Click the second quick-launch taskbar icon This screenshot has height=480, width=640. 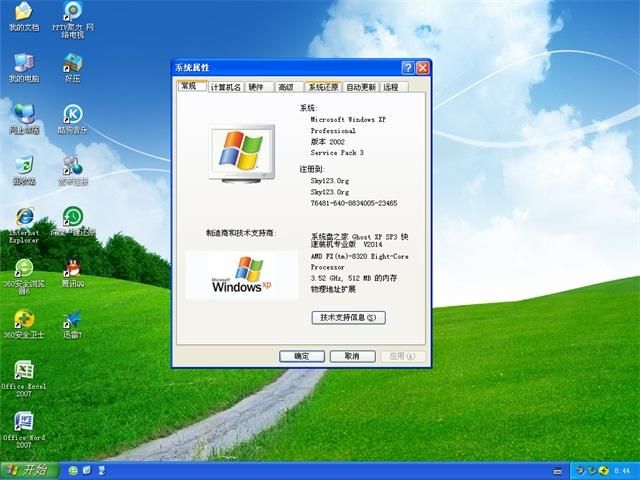[x=87, y=471]
